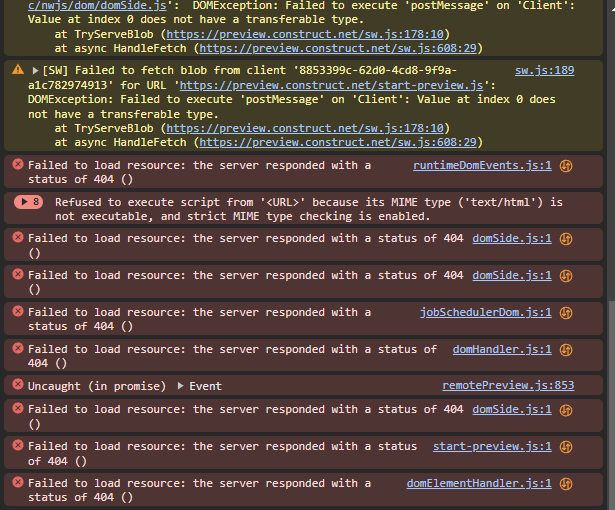Viewport: 615px width, 510px height.
Task: Click red error icon on Uncaught (in promise) row
Action: tap(17, 386)
